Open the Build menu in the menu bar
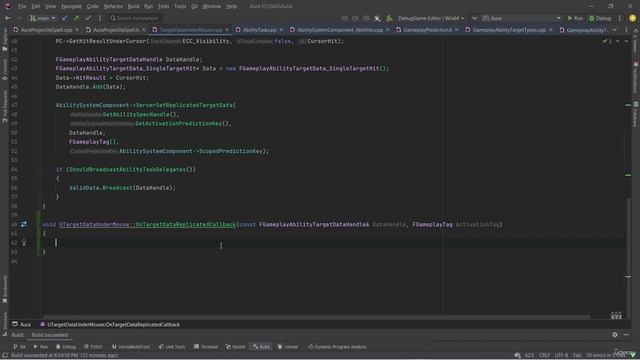The image size is (640, 360). [133, 7]
